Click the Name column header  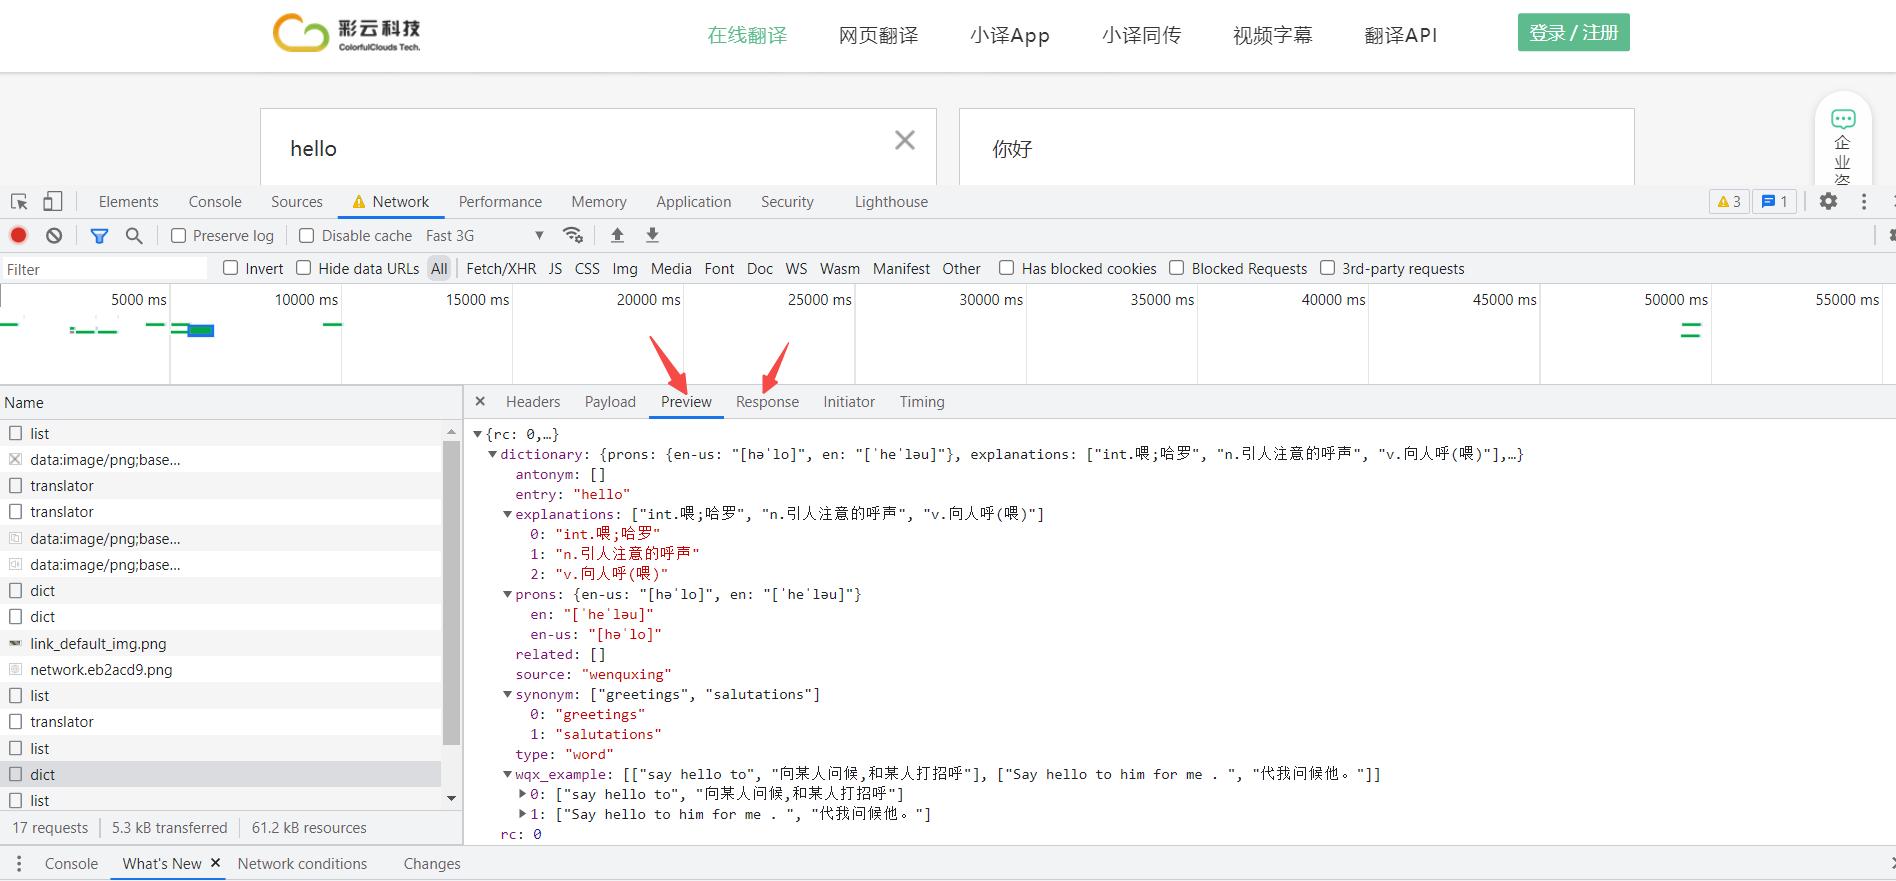[230, 402]
